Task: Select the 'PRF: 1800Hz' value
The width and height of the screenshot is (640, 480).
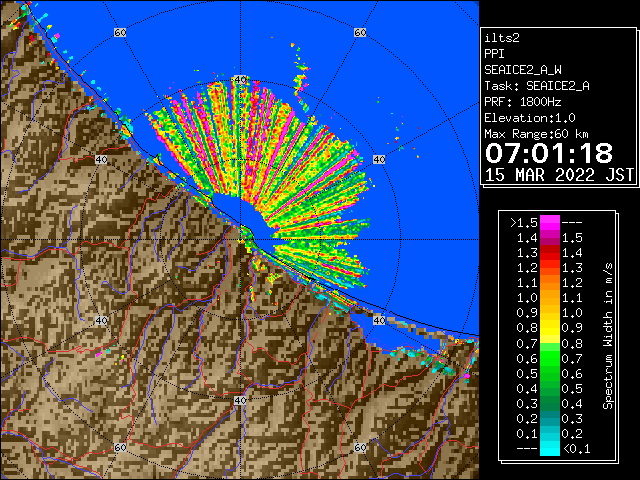Action: click(523, 102)
